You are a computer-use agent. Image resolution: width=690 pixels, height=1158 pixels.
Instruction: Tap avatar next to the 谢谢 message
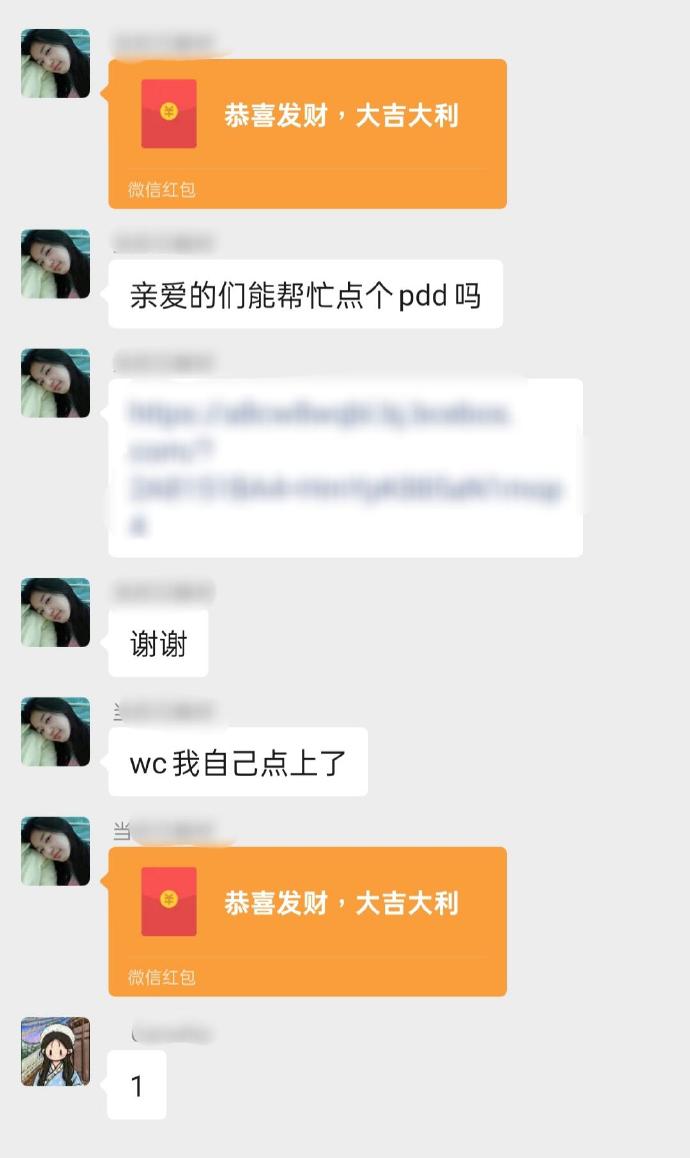55,612
